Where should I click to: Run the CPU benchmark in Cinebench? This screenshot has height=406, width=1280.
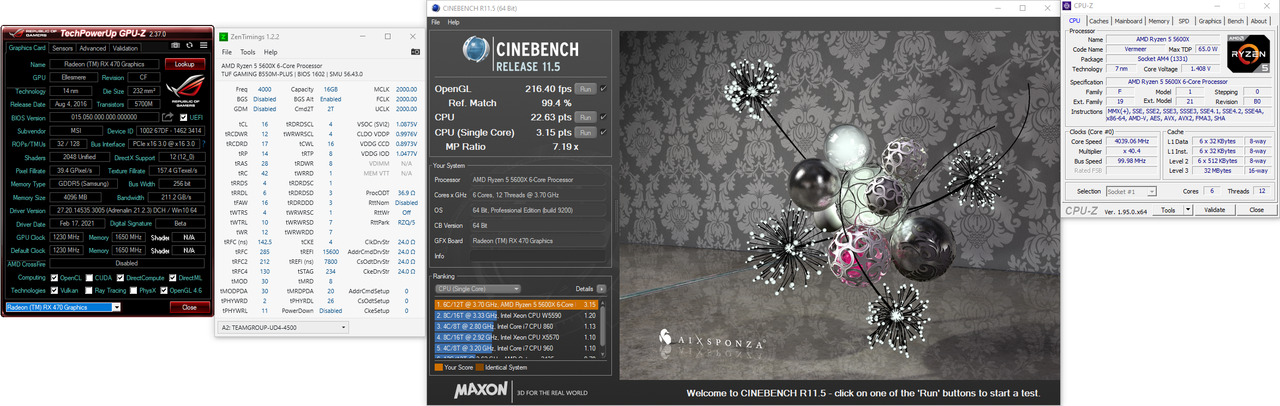coord(585,117)
